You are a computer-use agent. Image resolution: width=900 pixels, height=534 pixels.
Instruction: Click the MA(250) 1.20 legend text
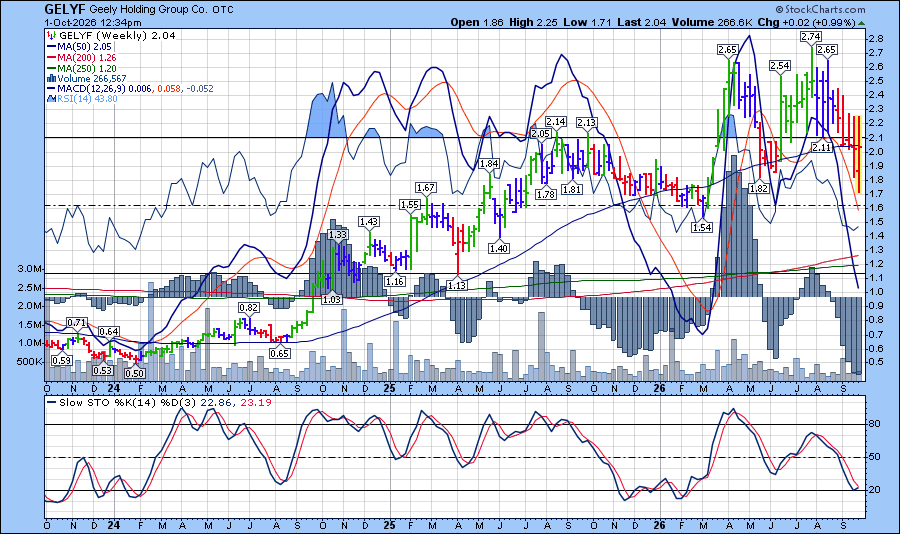point(87,68)
